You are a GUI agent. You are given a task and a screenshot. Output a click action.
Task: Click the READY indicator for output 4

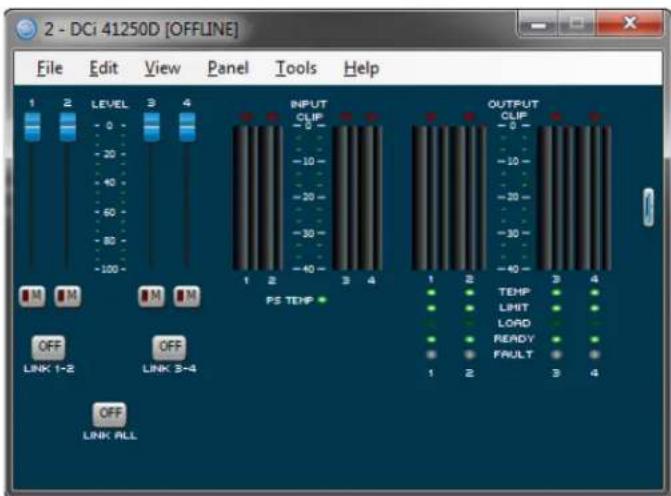pyautogui.click(x=594, y=339)
